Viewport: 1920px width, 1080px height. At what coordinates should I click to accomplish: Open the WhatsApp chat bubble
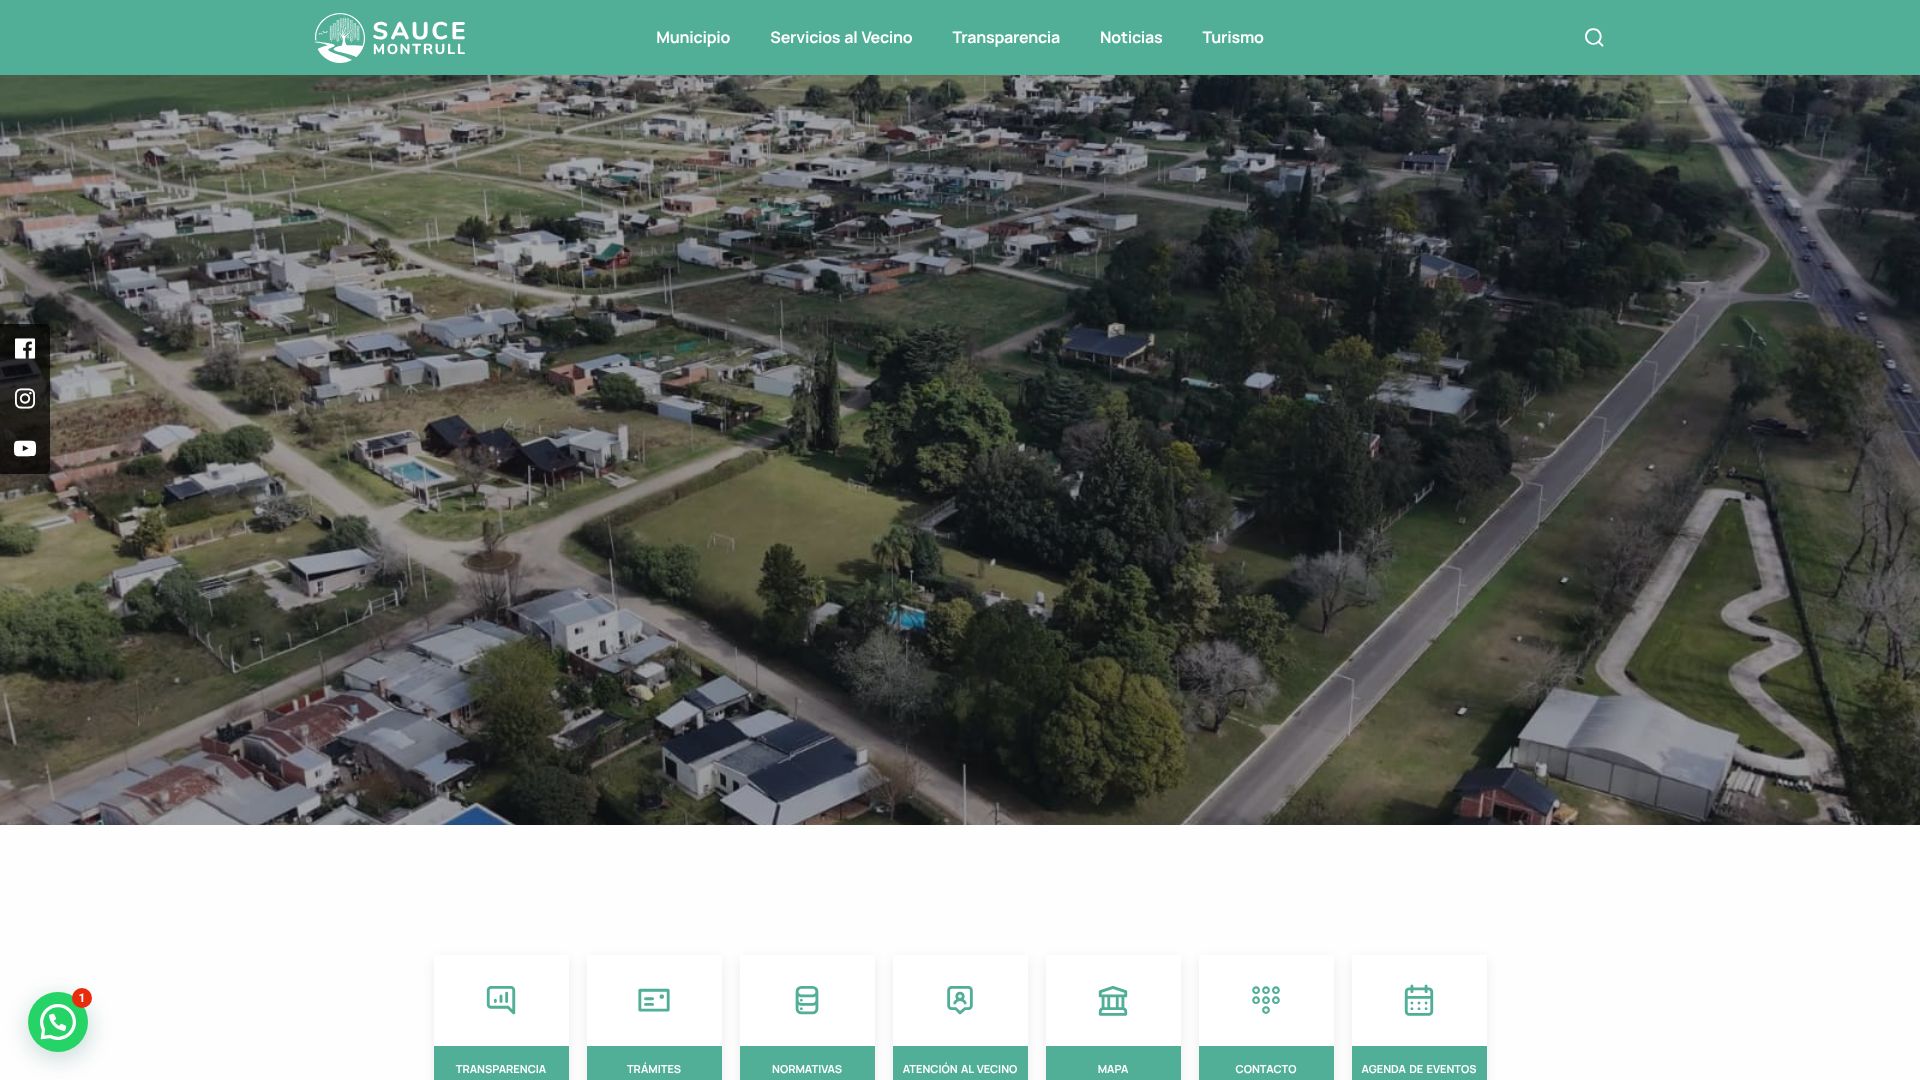(58, 1022)
